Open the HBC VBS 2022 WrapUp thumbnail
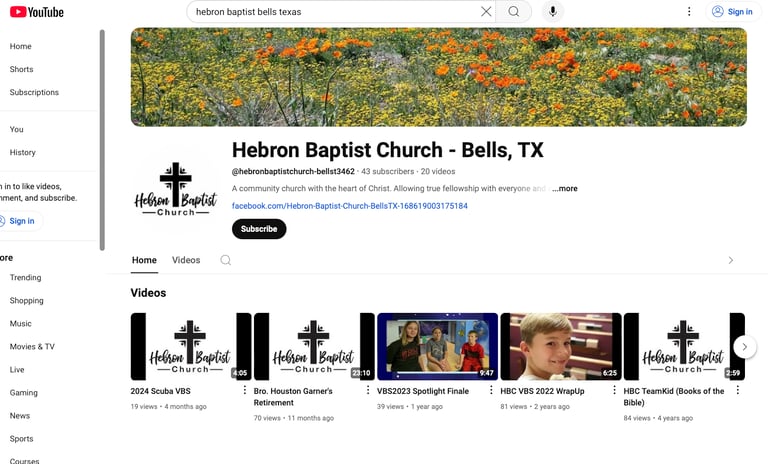This screenshot has width=768, height=464. click(561, 346)
